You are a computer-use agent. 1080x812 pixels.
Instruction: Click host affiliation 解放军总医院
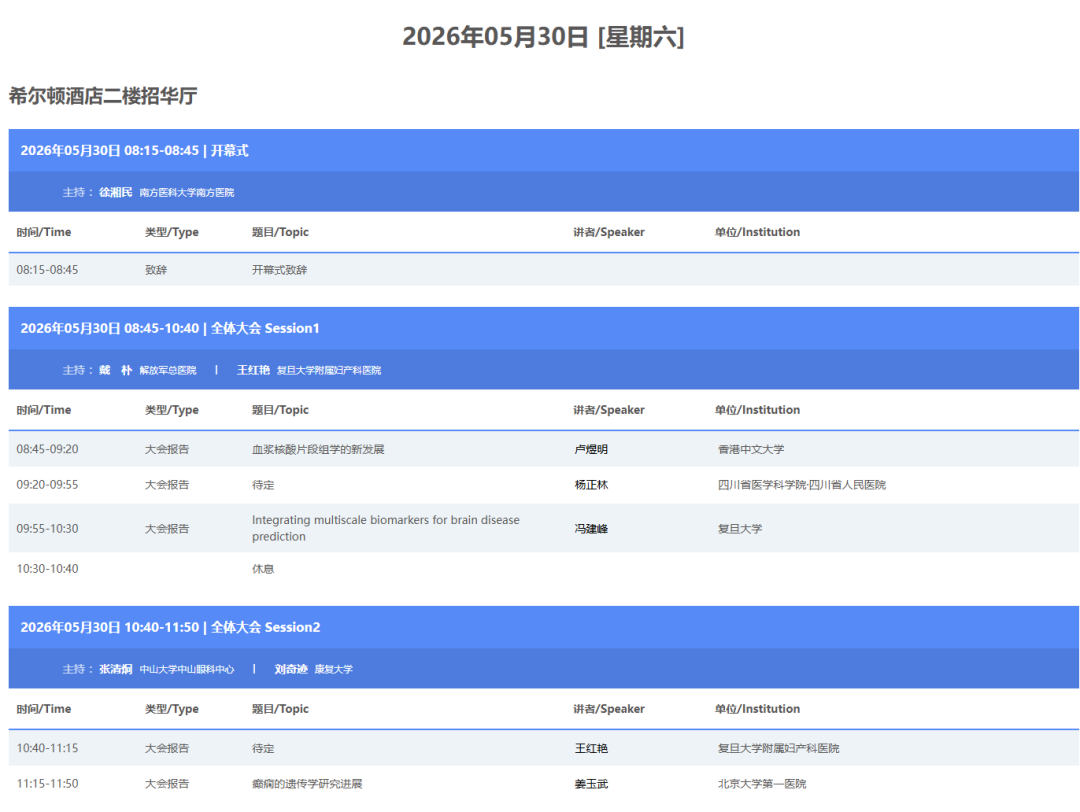click(x=168, y=371)
